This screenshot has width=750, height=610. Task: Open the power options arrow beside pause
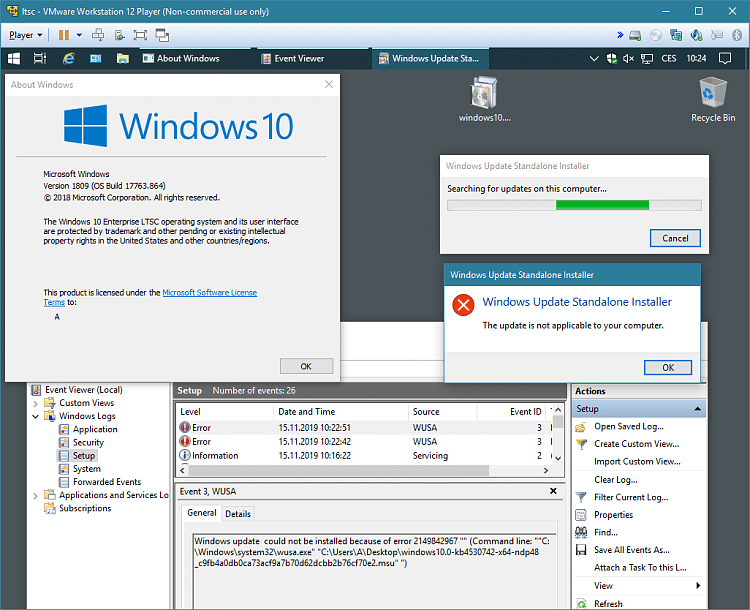(x=79, y=35)
